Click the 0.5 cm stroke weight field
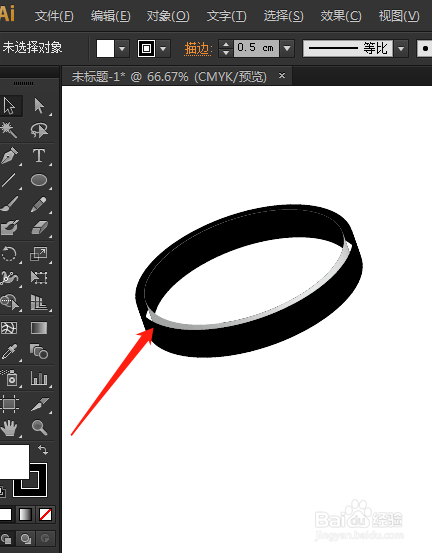432x553 pixels. [x=256, y=48]
